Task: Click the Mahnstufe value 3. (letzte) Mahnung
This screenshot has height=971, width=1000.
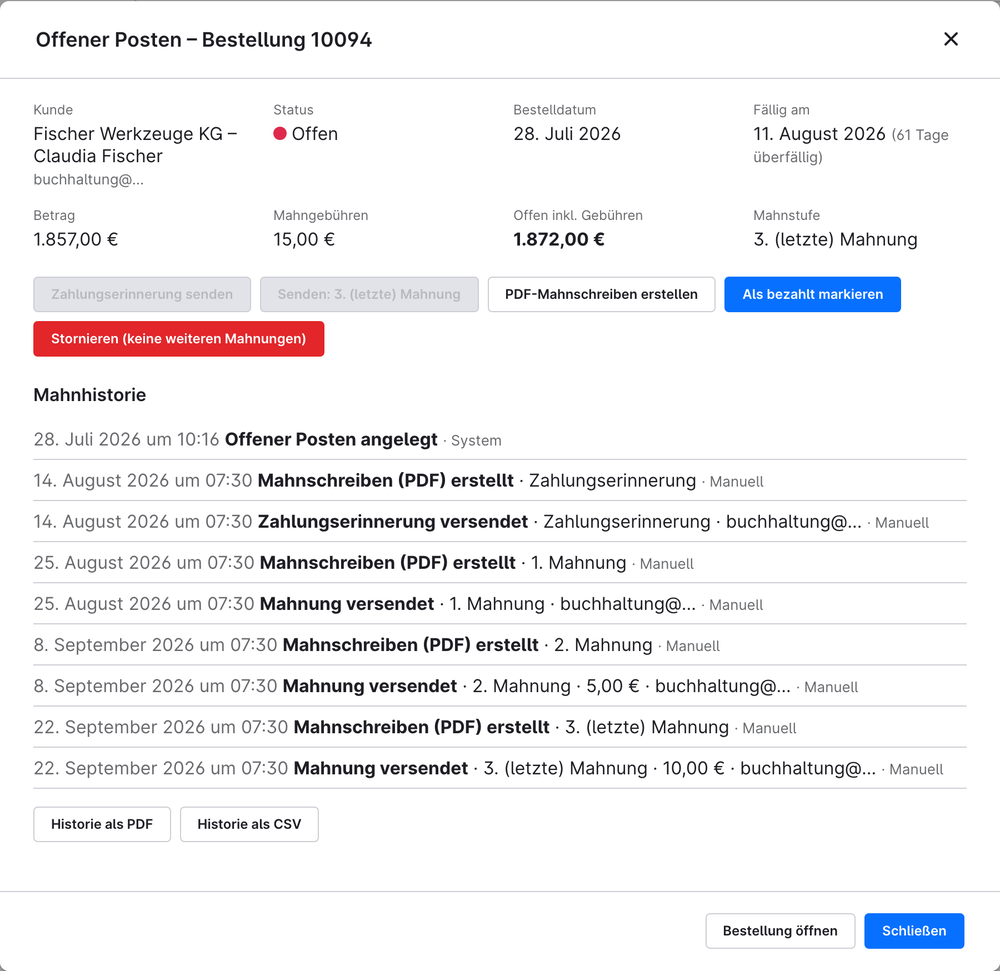Action: coord(835,240)
